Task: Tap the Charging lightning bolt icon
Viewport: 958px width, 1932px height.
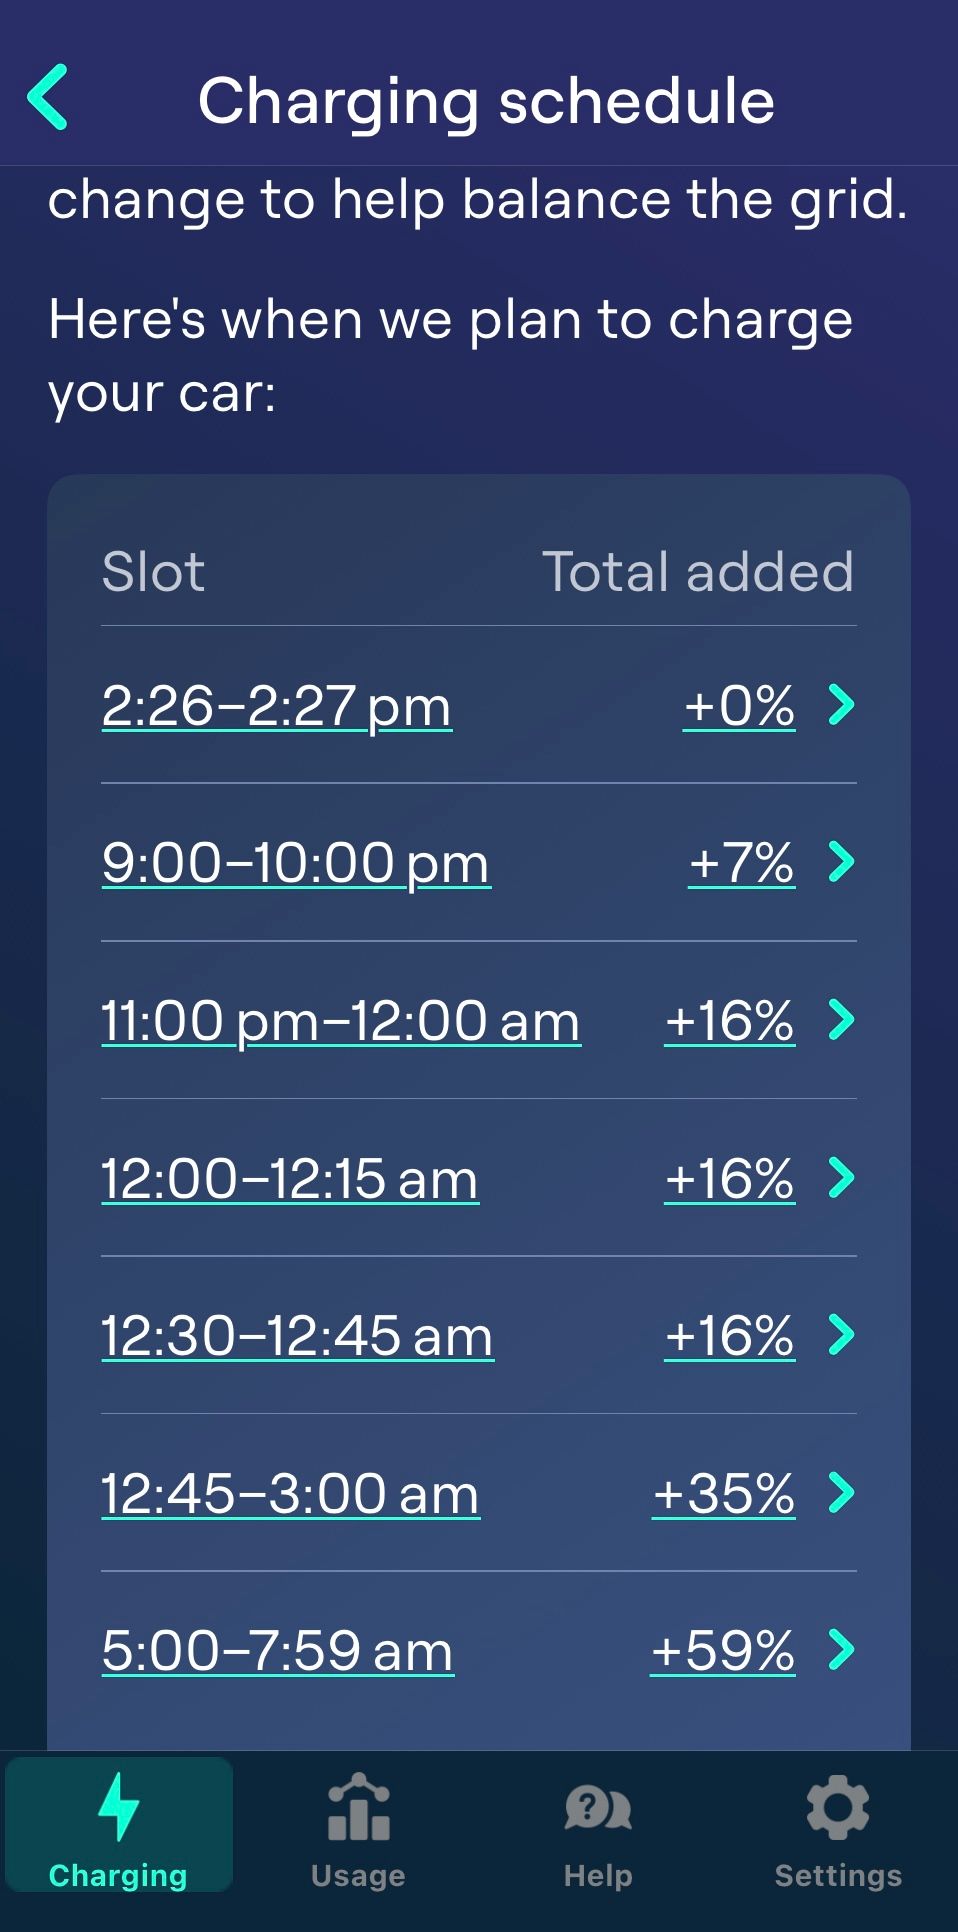Action: coord(118,1806)
